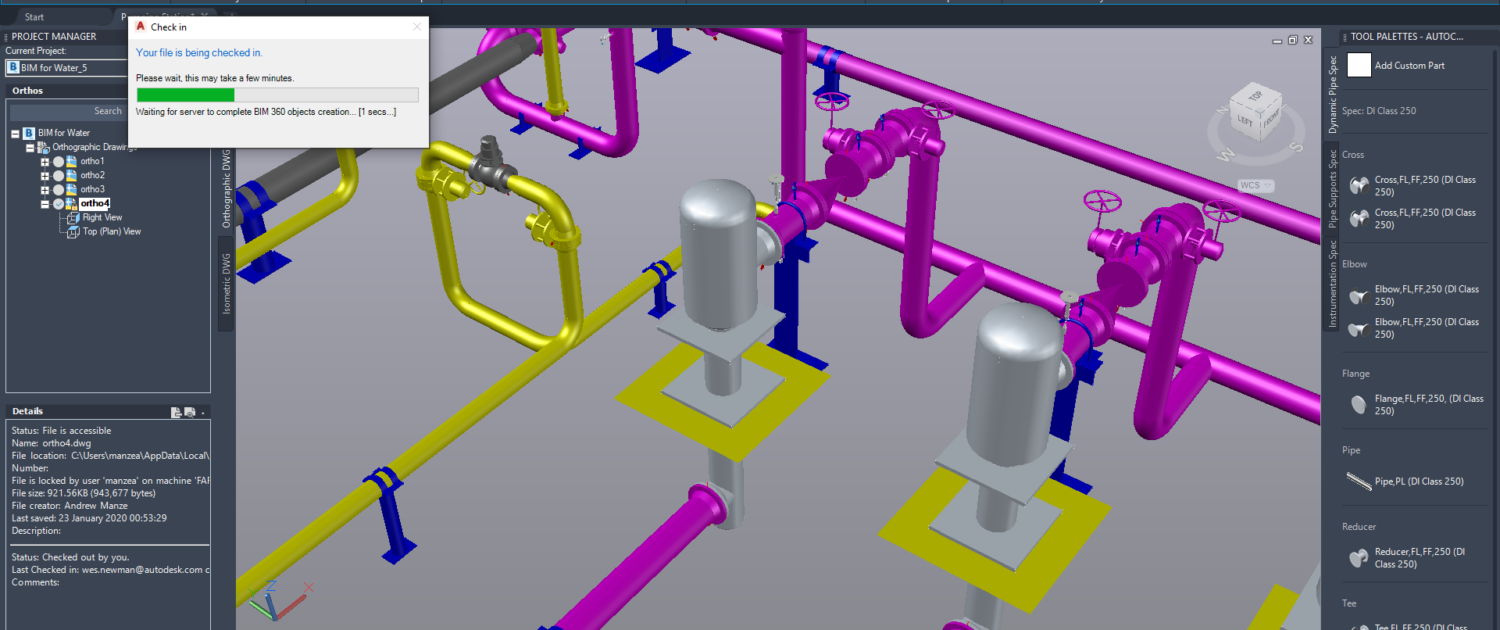1500x630 pixels.
Task: Switch to Dynamic Pipe Spec palette tab
Action: click(x=1332, y=95)
